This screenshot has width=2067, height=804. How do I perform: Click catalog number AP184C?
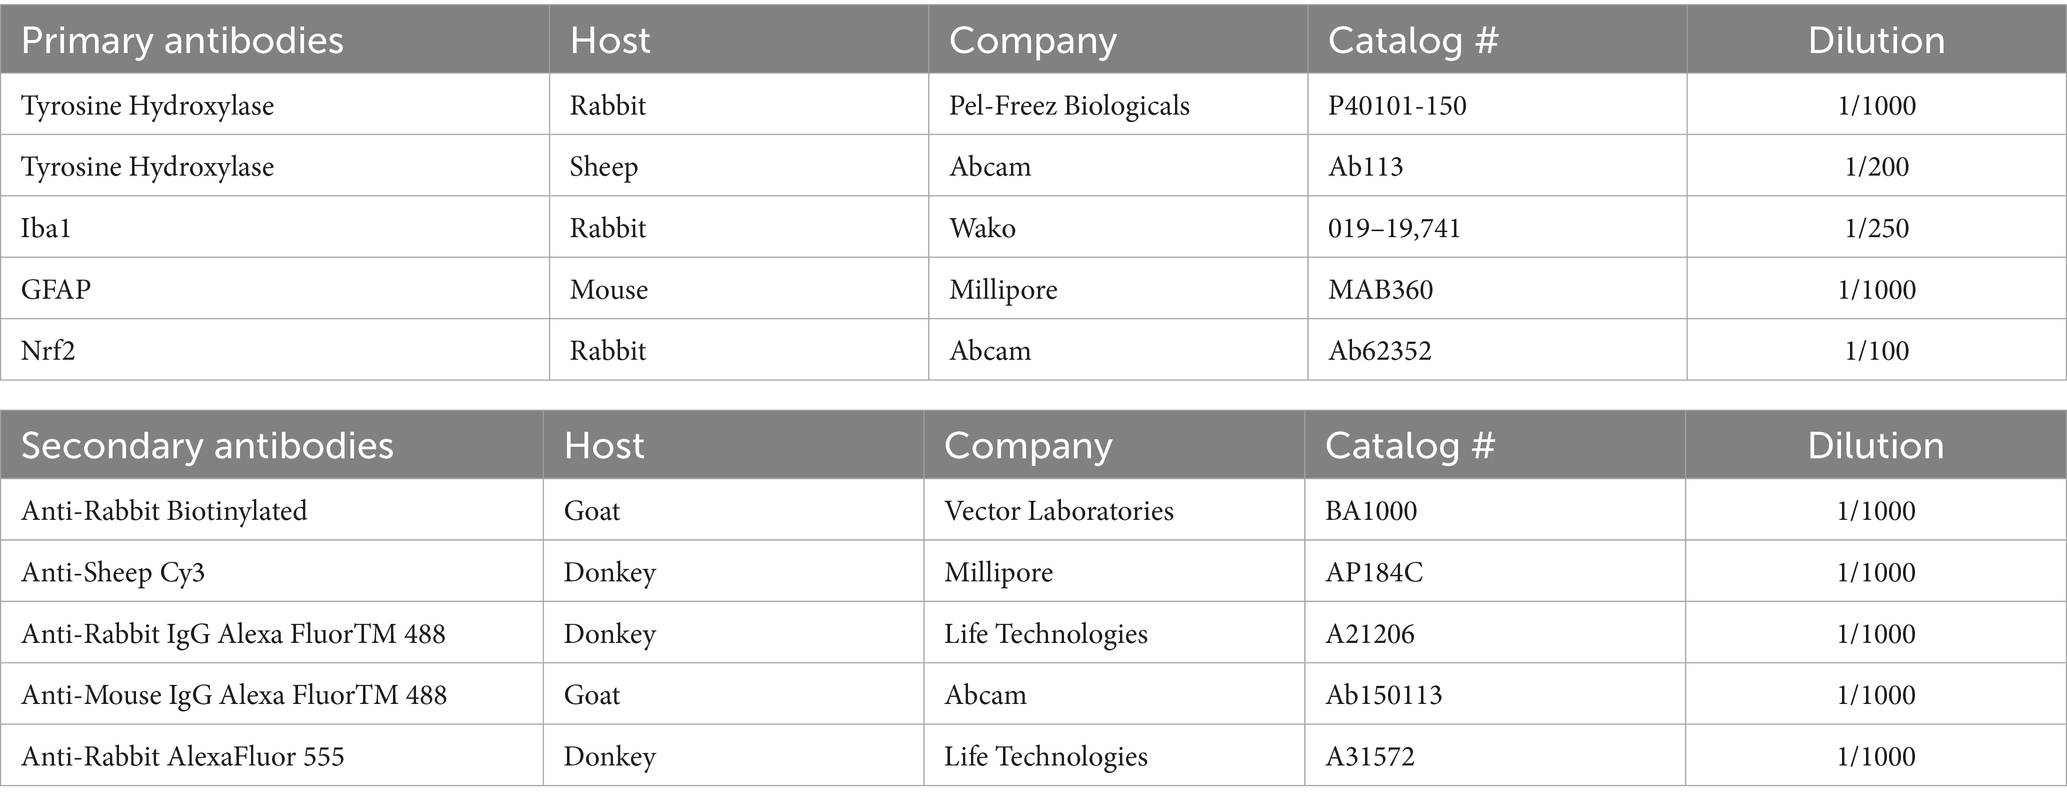click(x=1374, y=573)
